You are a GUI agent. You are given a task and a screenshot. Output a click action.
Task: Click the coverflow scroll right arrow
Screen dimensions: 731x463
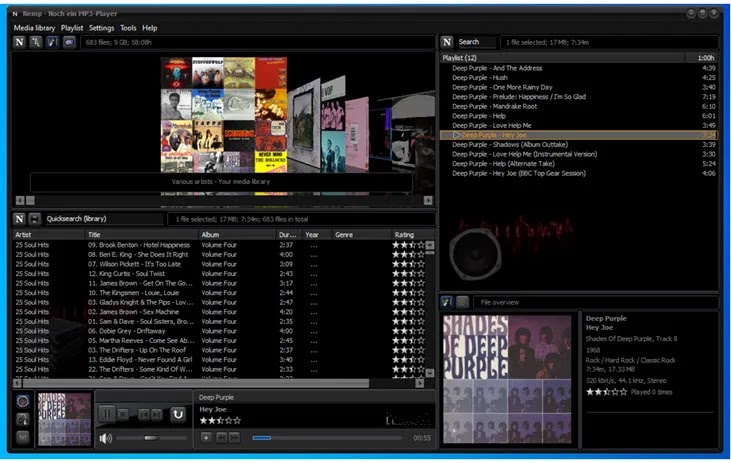tap(428, 200)
